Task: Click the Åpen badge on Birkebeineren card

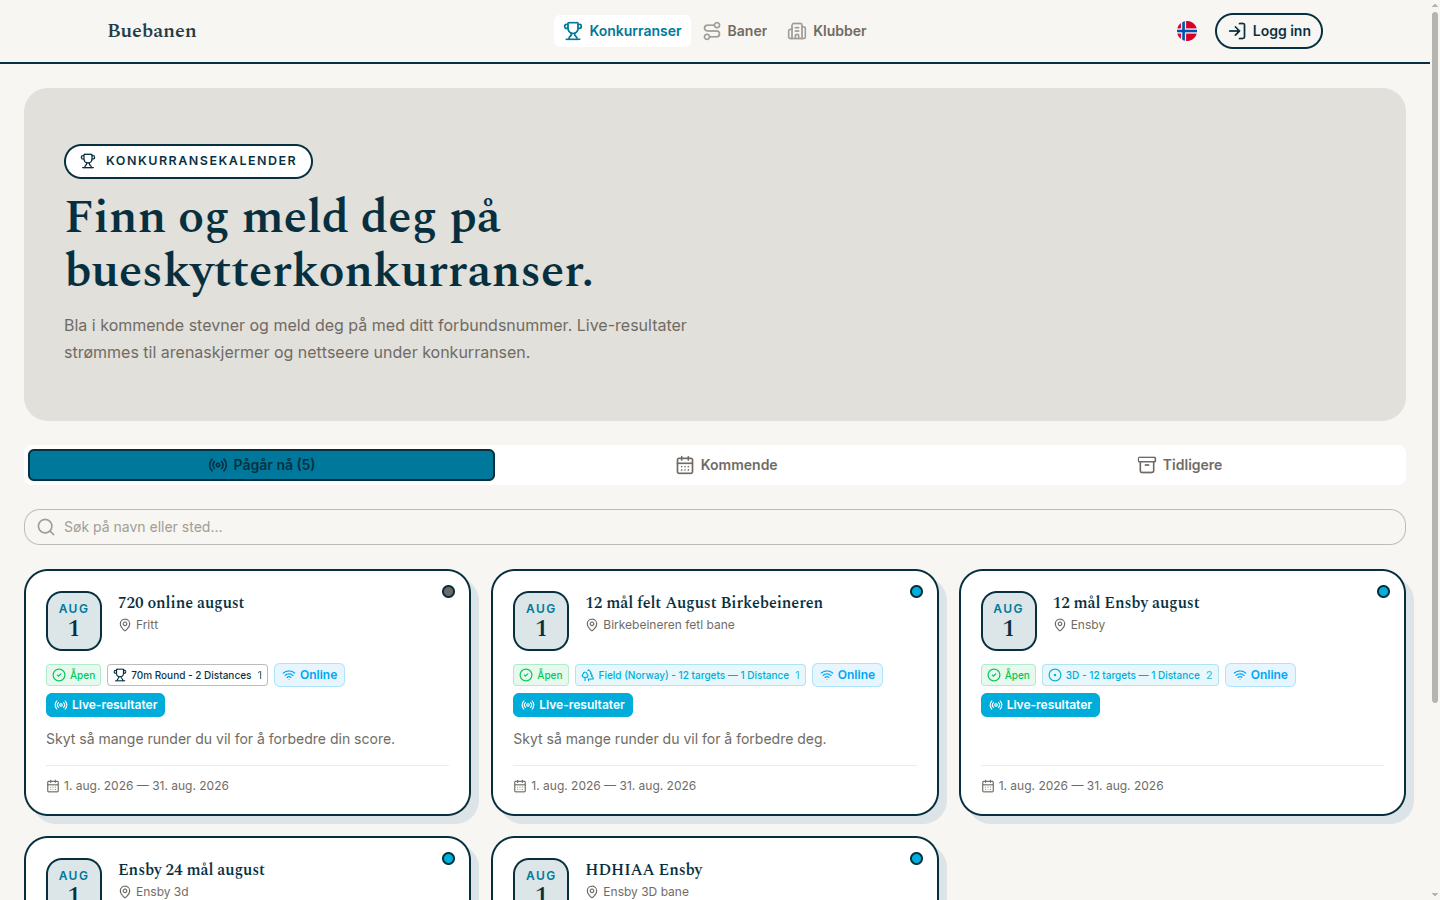Action: [541, 675]
